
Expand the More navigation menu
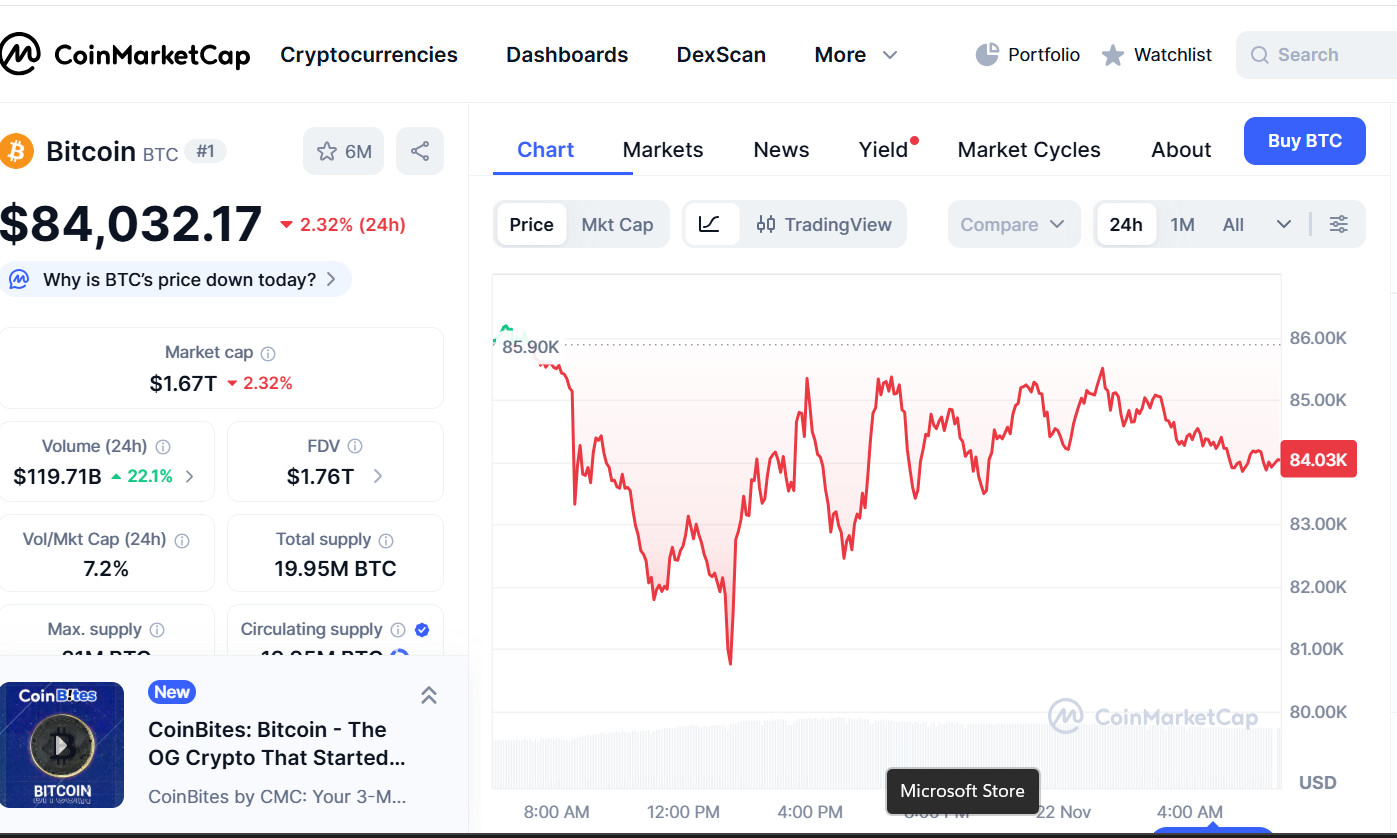856,55
